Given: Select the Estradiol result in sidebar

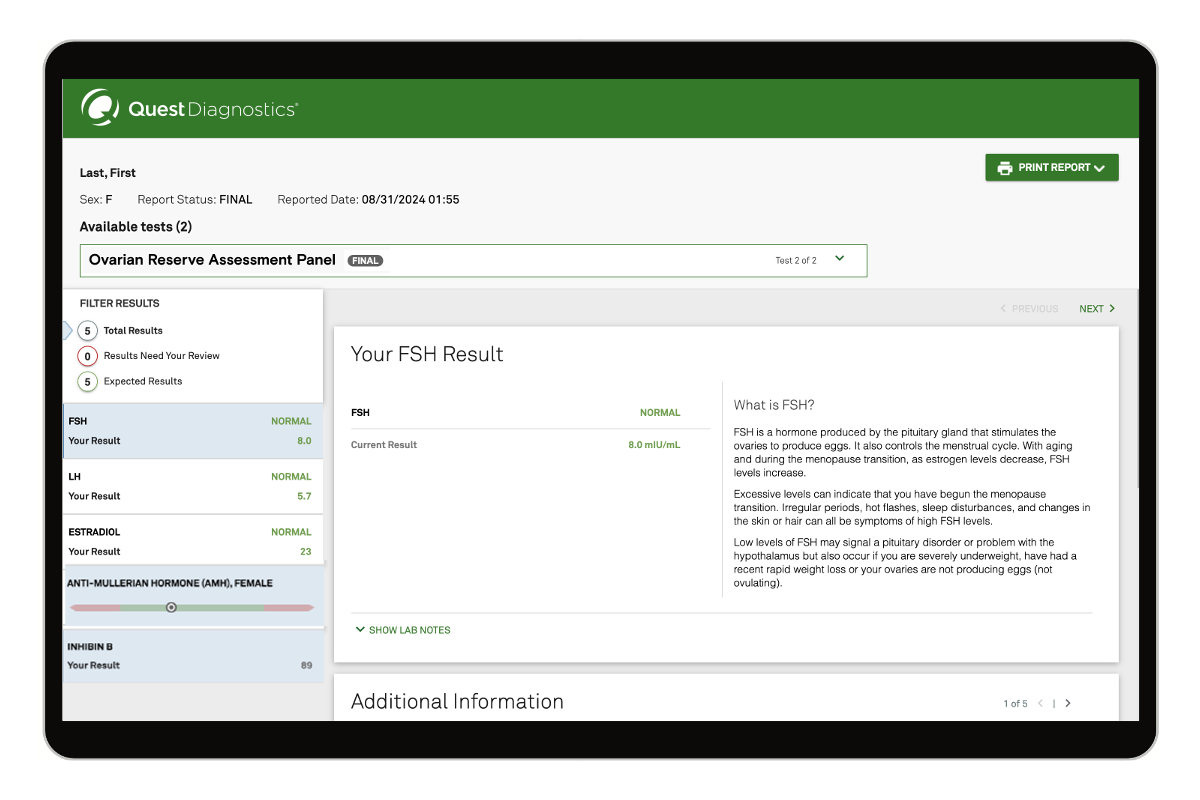Looking at the screenshot, I should (x=192, y=542).
